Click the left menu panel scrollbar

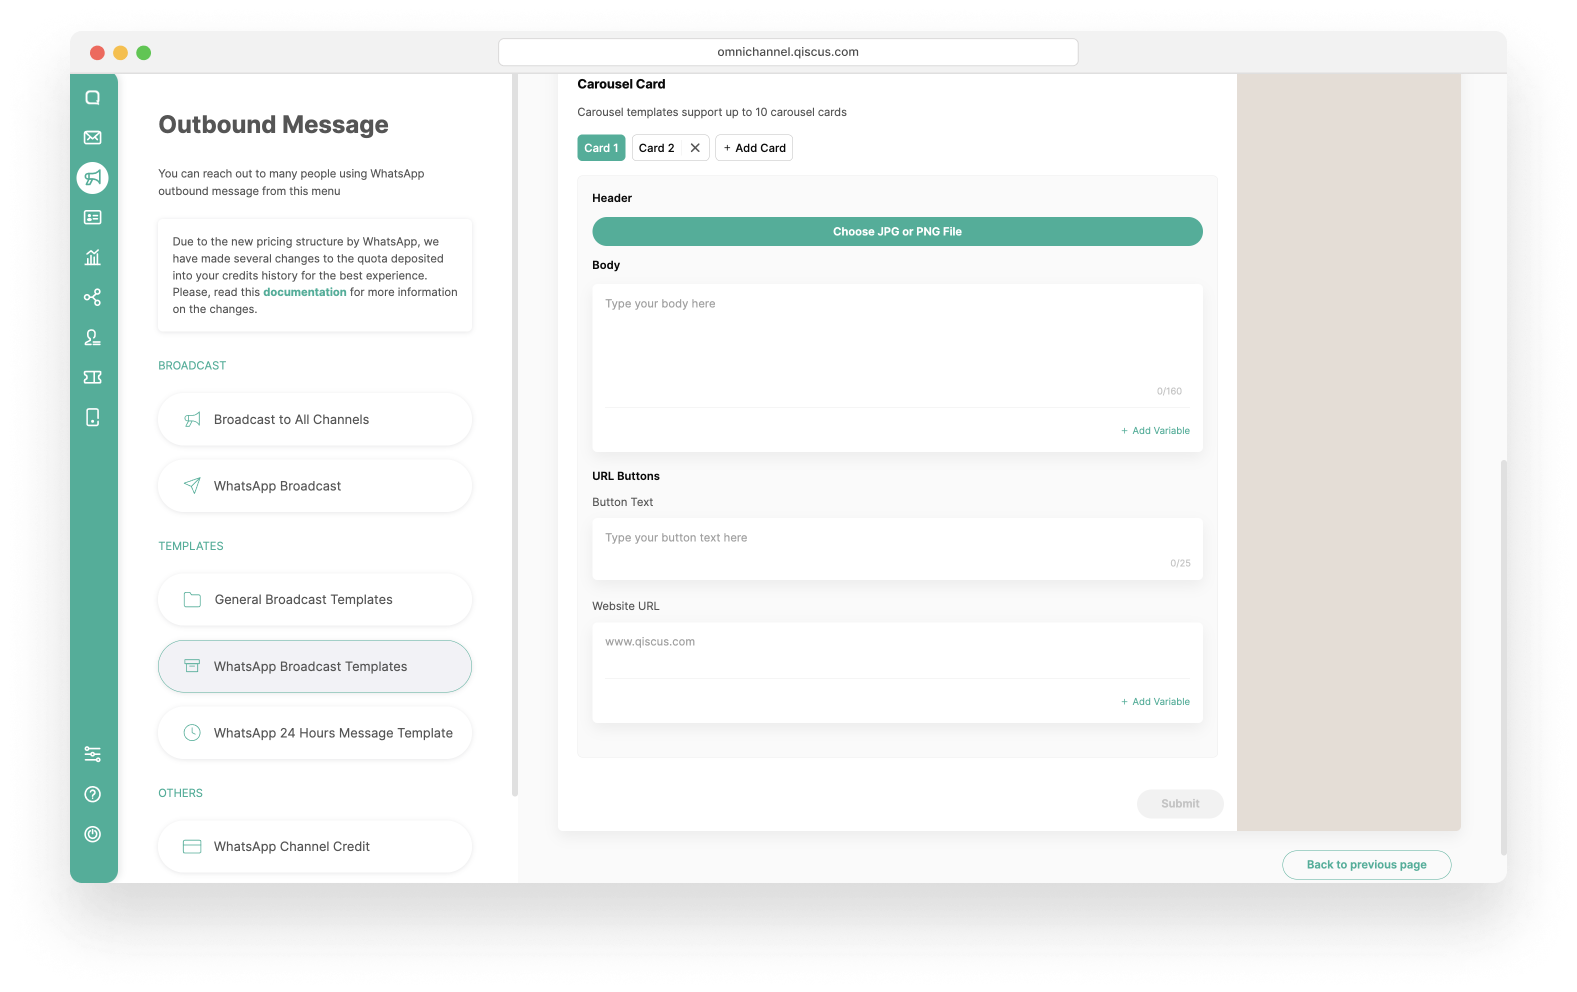pyautogui.click(x=515, y=435)
